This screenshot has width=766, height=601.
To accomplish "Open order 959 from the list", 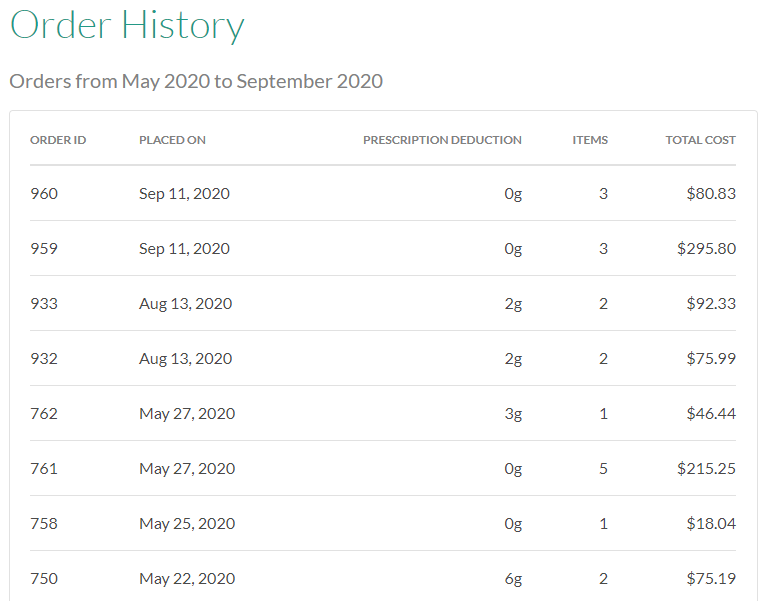I will pos(44,248).
